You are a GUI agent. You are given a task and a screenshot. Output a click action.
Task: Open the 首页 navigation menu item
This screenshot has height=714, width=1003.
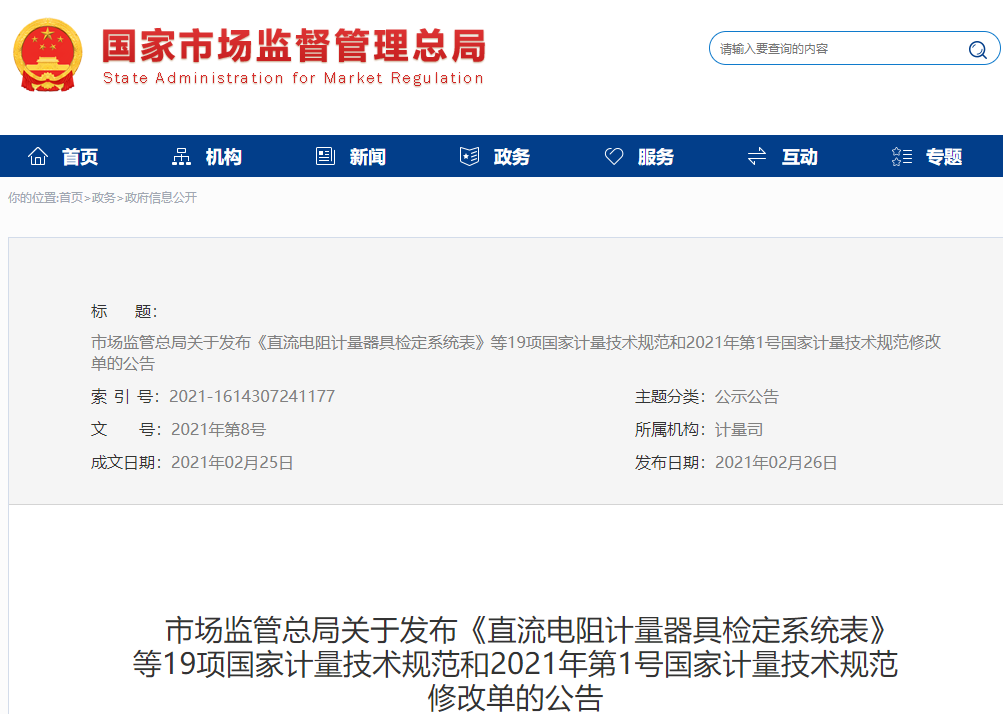click(80, 157)
